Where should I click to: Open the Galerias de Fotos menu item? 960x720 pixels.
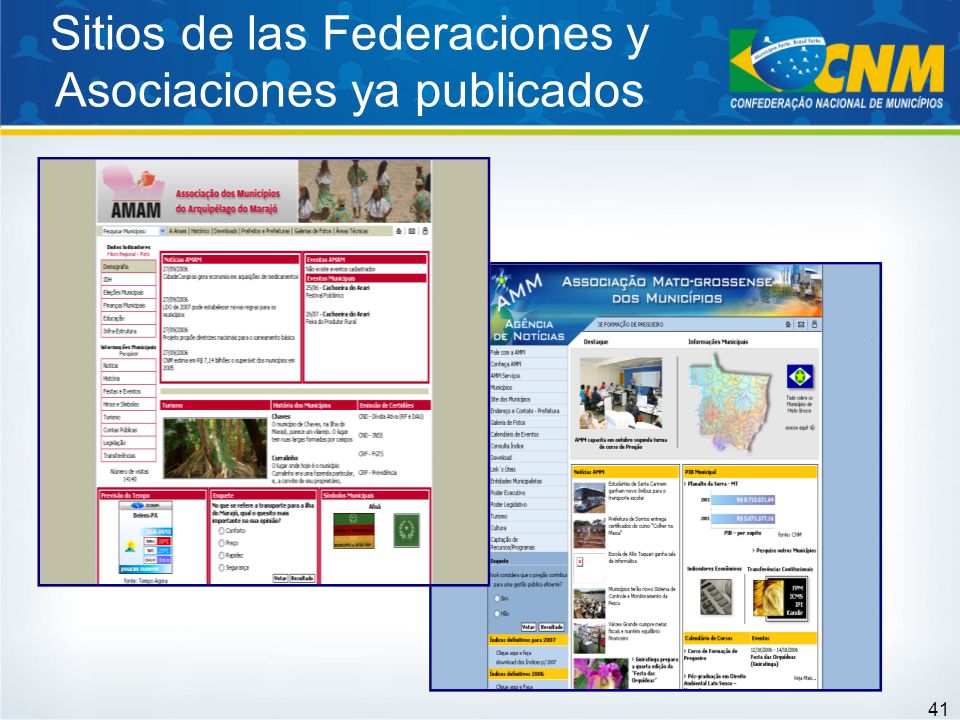[313, 231]
